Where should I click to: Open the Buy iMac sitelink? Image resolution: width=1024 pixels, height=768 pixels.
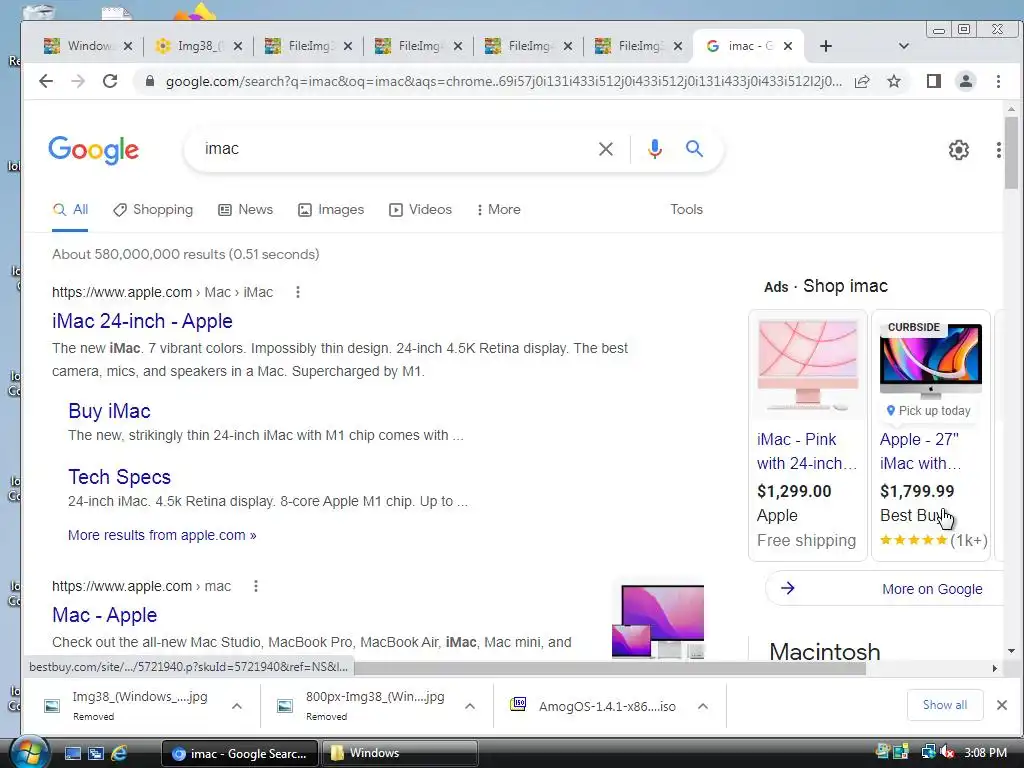point(109,411)
